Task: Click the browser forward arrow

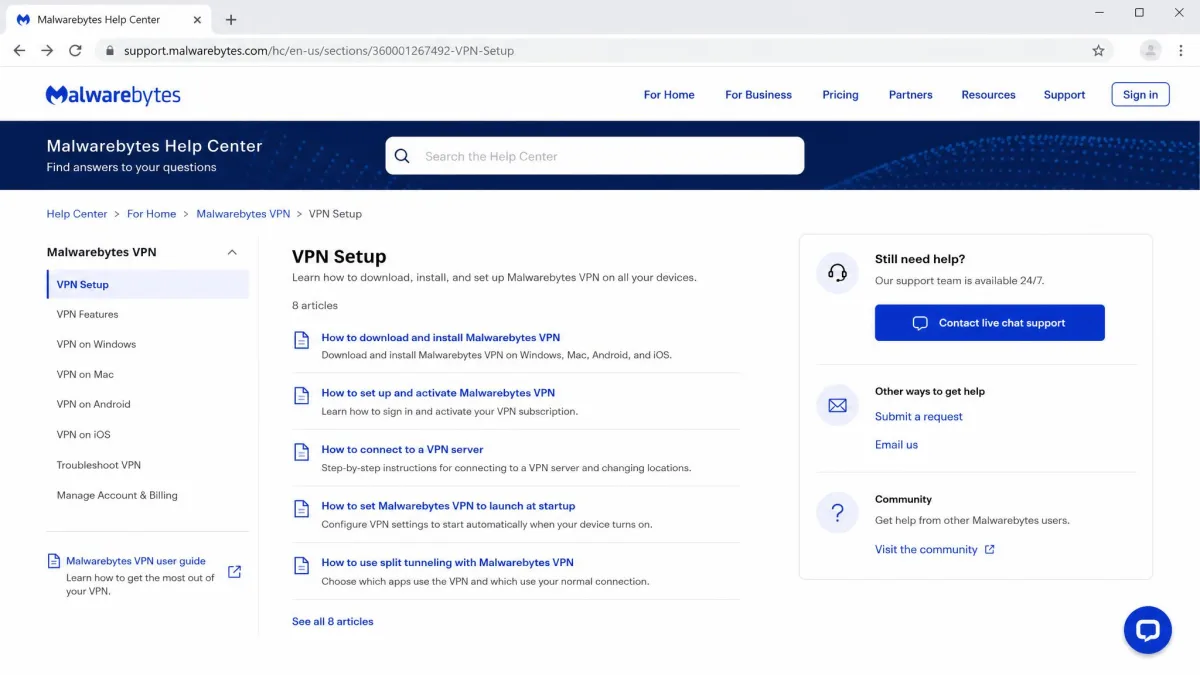Action: pyautogui.click(x=47, y=50)
